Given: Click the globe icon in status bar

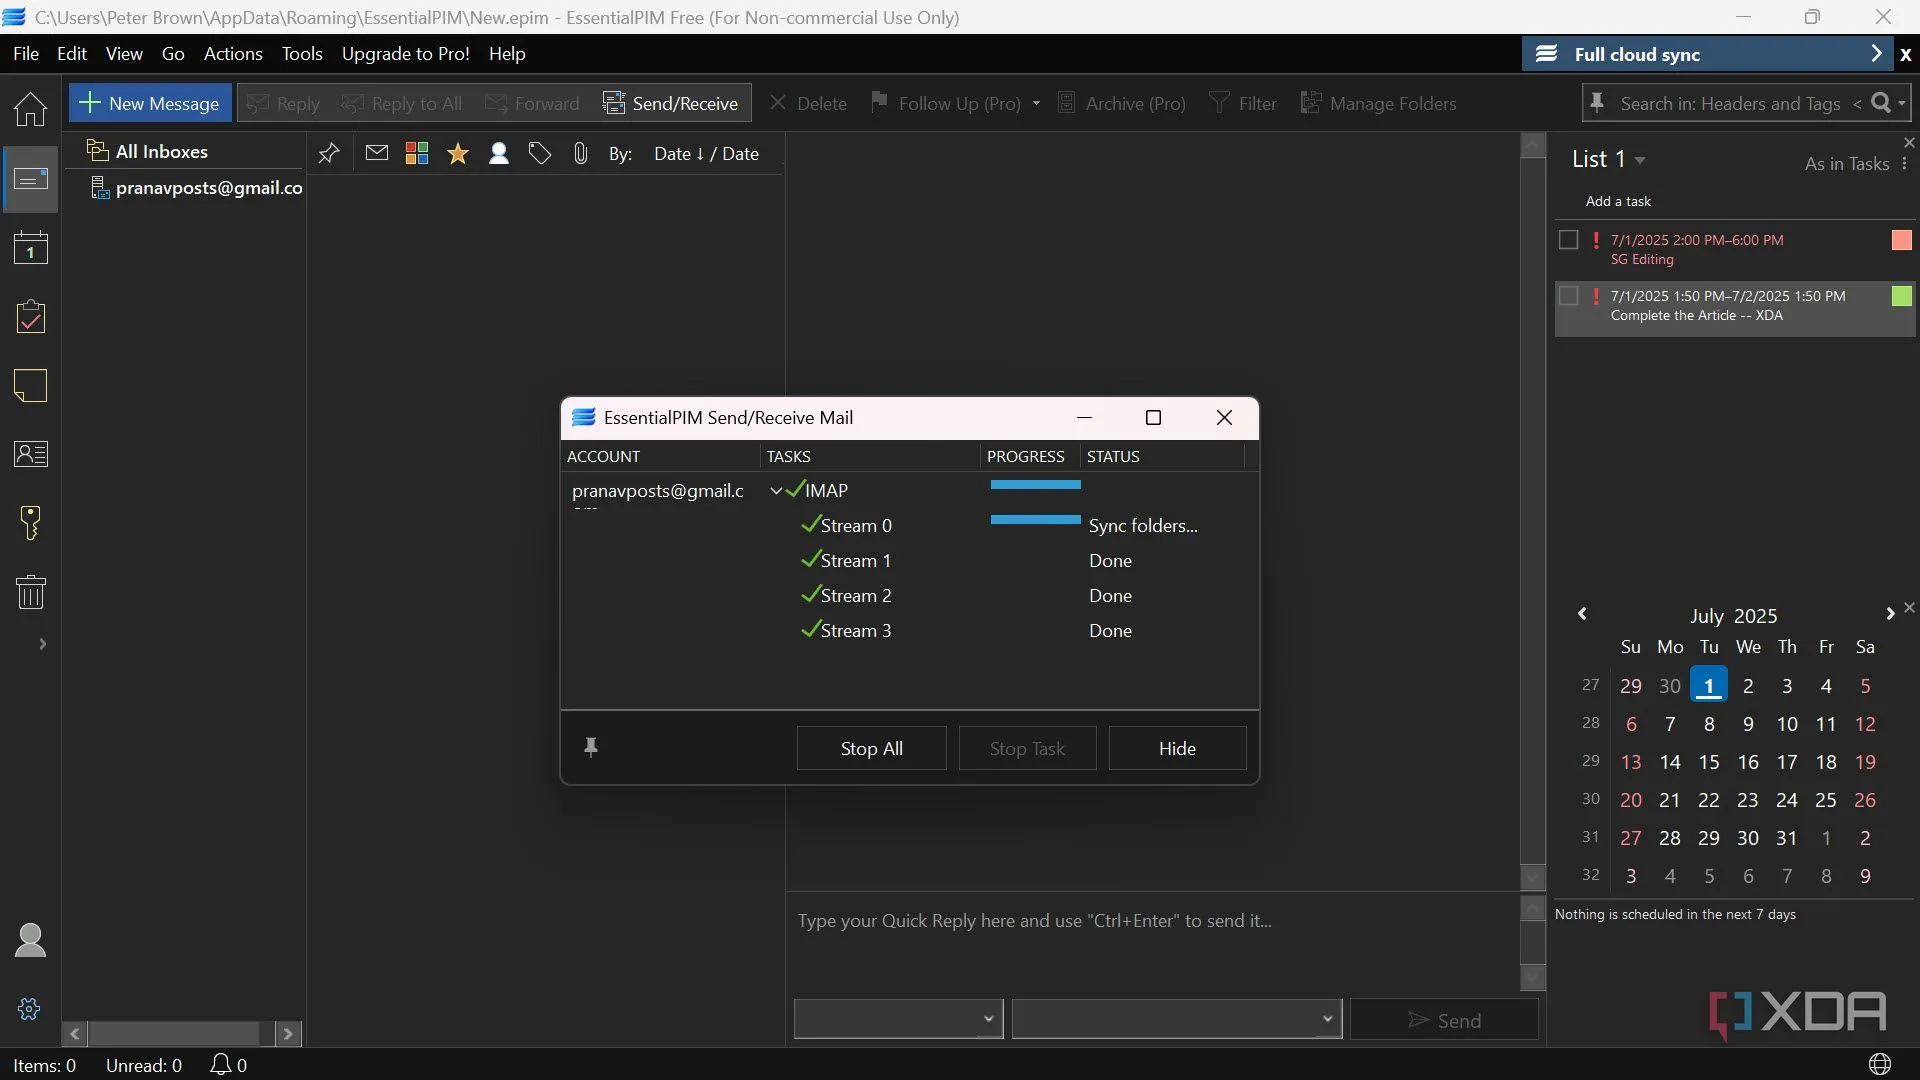Looking at the screenshot, I should (1880, 1064).
